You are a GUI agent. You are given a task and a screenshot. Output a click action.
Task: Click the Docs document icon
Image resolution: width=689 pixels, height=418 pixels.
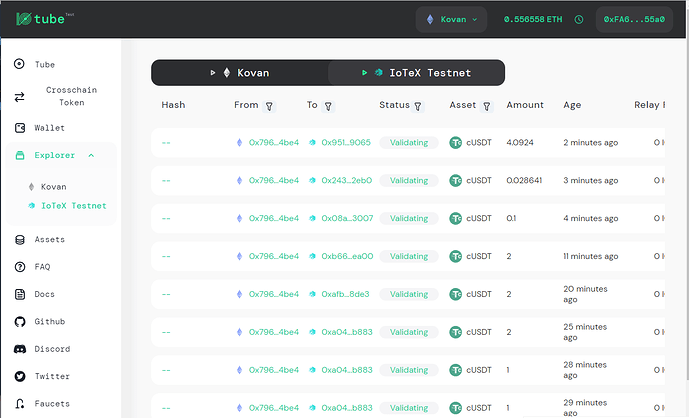click(x=20, y=294)
